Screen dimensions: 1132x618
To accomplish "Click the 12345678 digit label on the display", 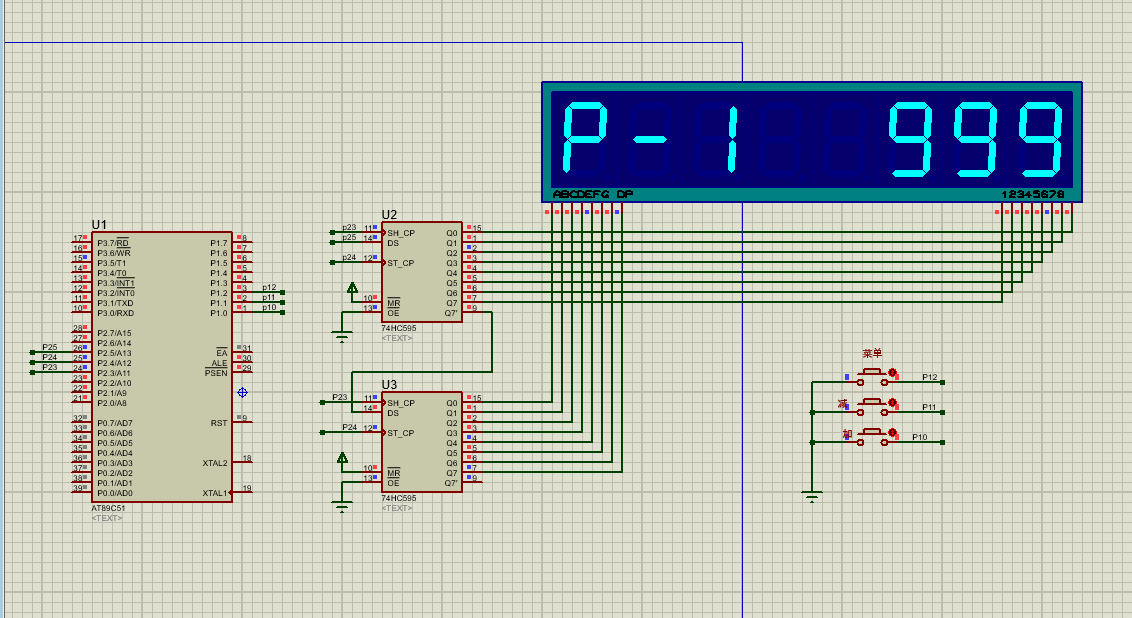I will (x=1033, y=194).
